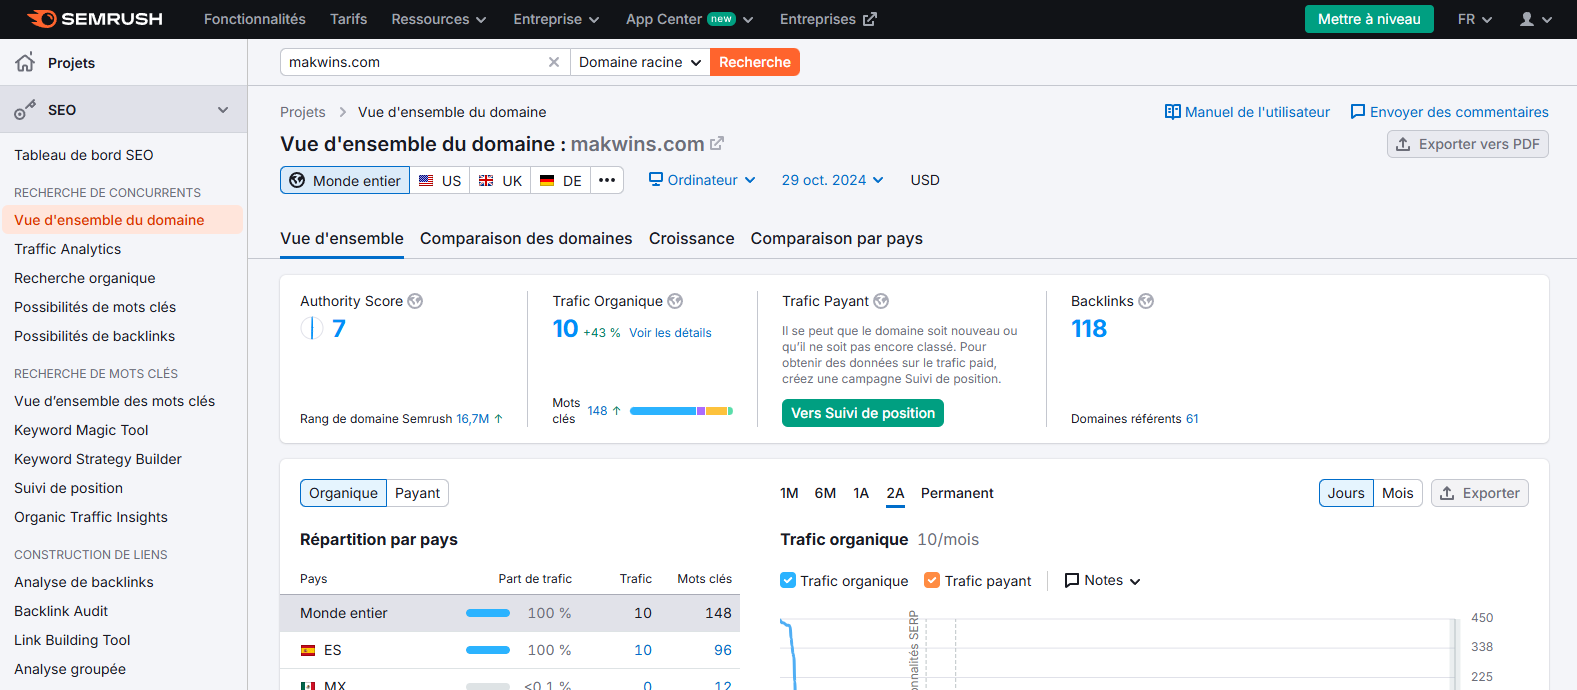Select the DE flag database
The image size is (1577, 690).
(x=560, y=180)
